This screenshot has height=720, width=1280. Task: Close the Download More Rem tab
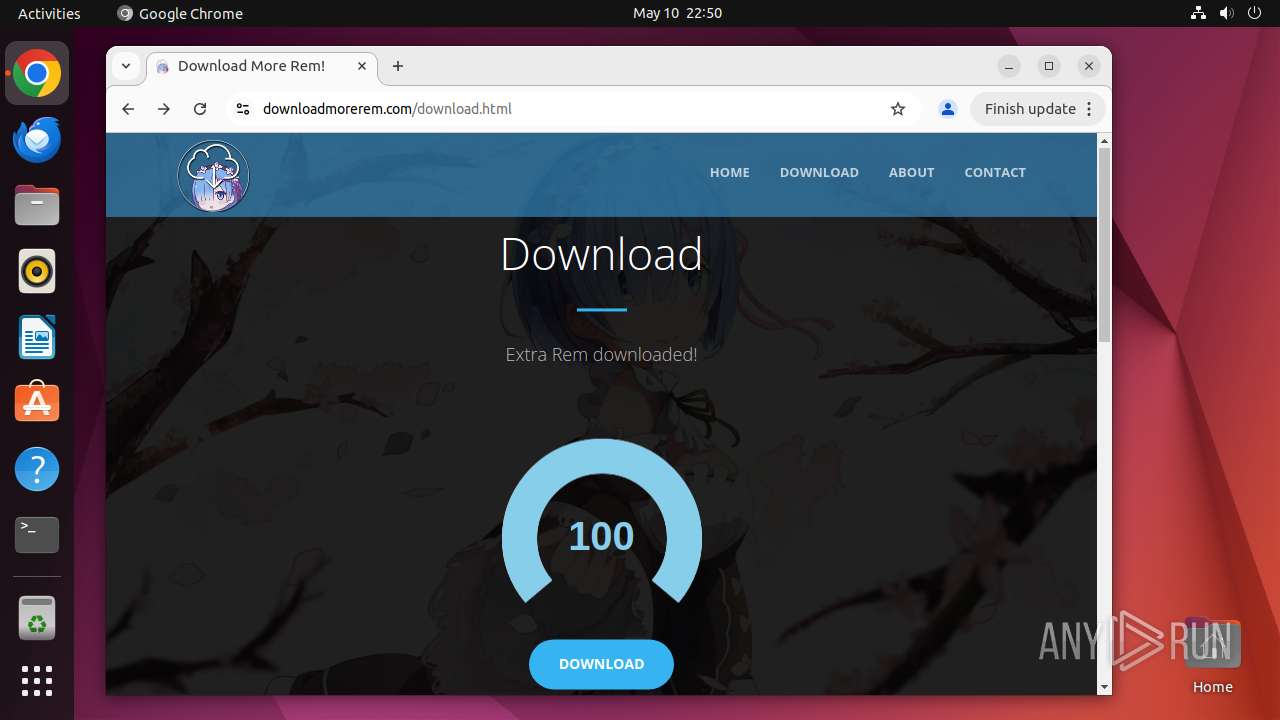coord(362,66)
